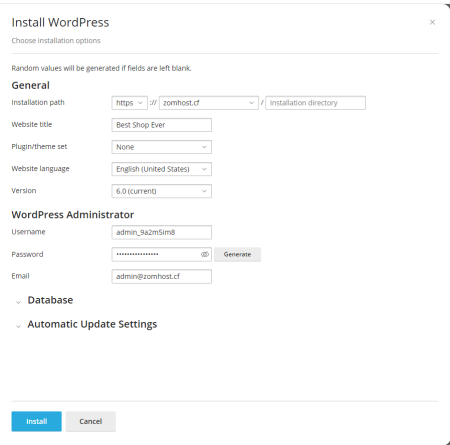Close the Install WordPress dialog
This screenshot has width=450, height=445.
(432, 22)
